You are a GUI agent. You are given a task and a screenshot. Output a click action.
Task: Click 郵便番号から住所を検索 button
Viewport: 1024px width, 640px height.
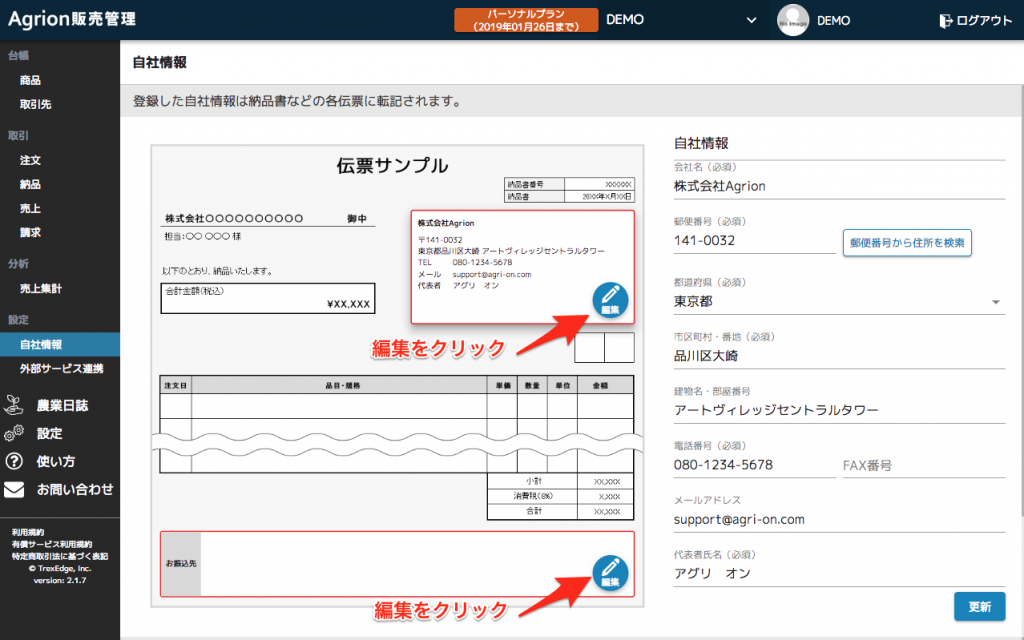point(907,243)
